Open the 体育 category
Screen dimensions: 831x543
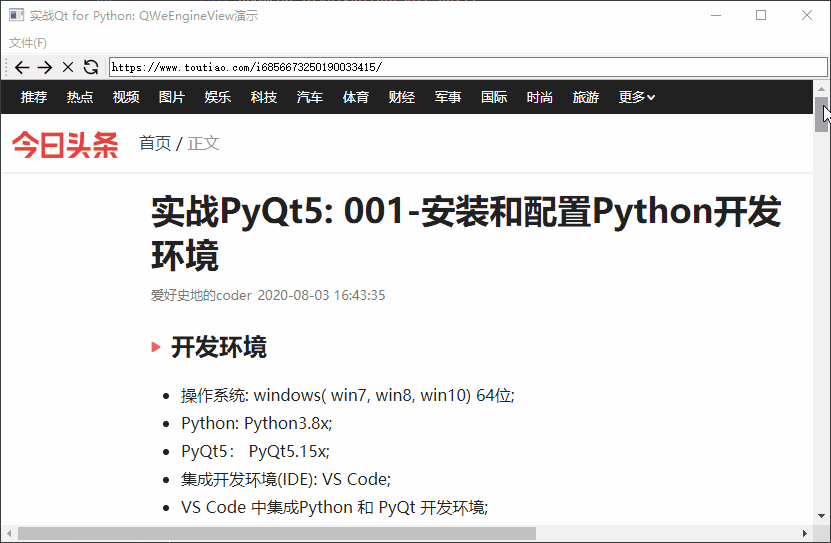pos(356,97)
